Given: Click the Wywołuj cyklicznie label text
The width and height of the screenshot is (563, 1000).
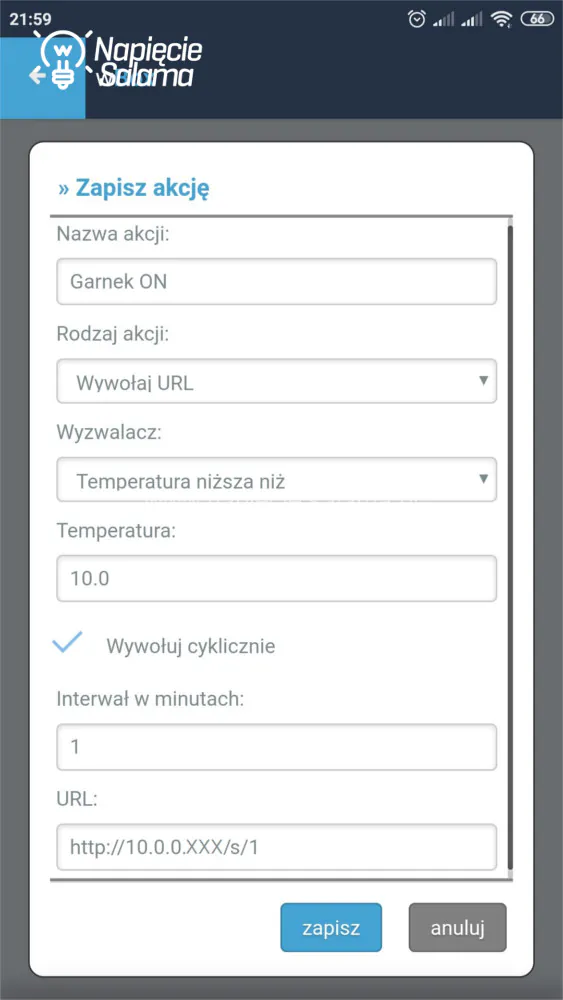Looking at the screenshot, I should [191, 646].
